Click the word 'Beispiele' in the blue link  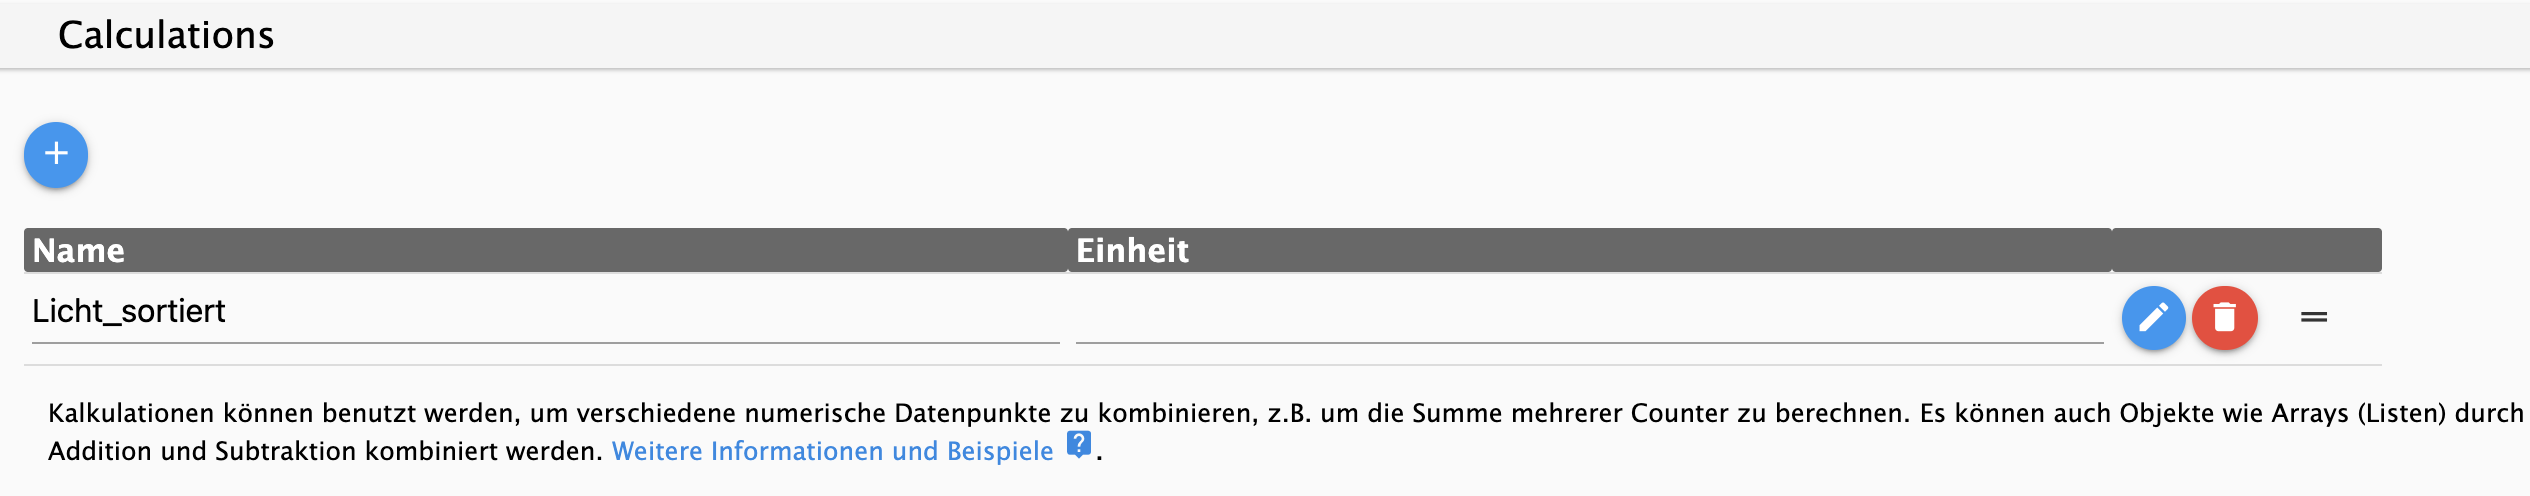click(1000, 451)
